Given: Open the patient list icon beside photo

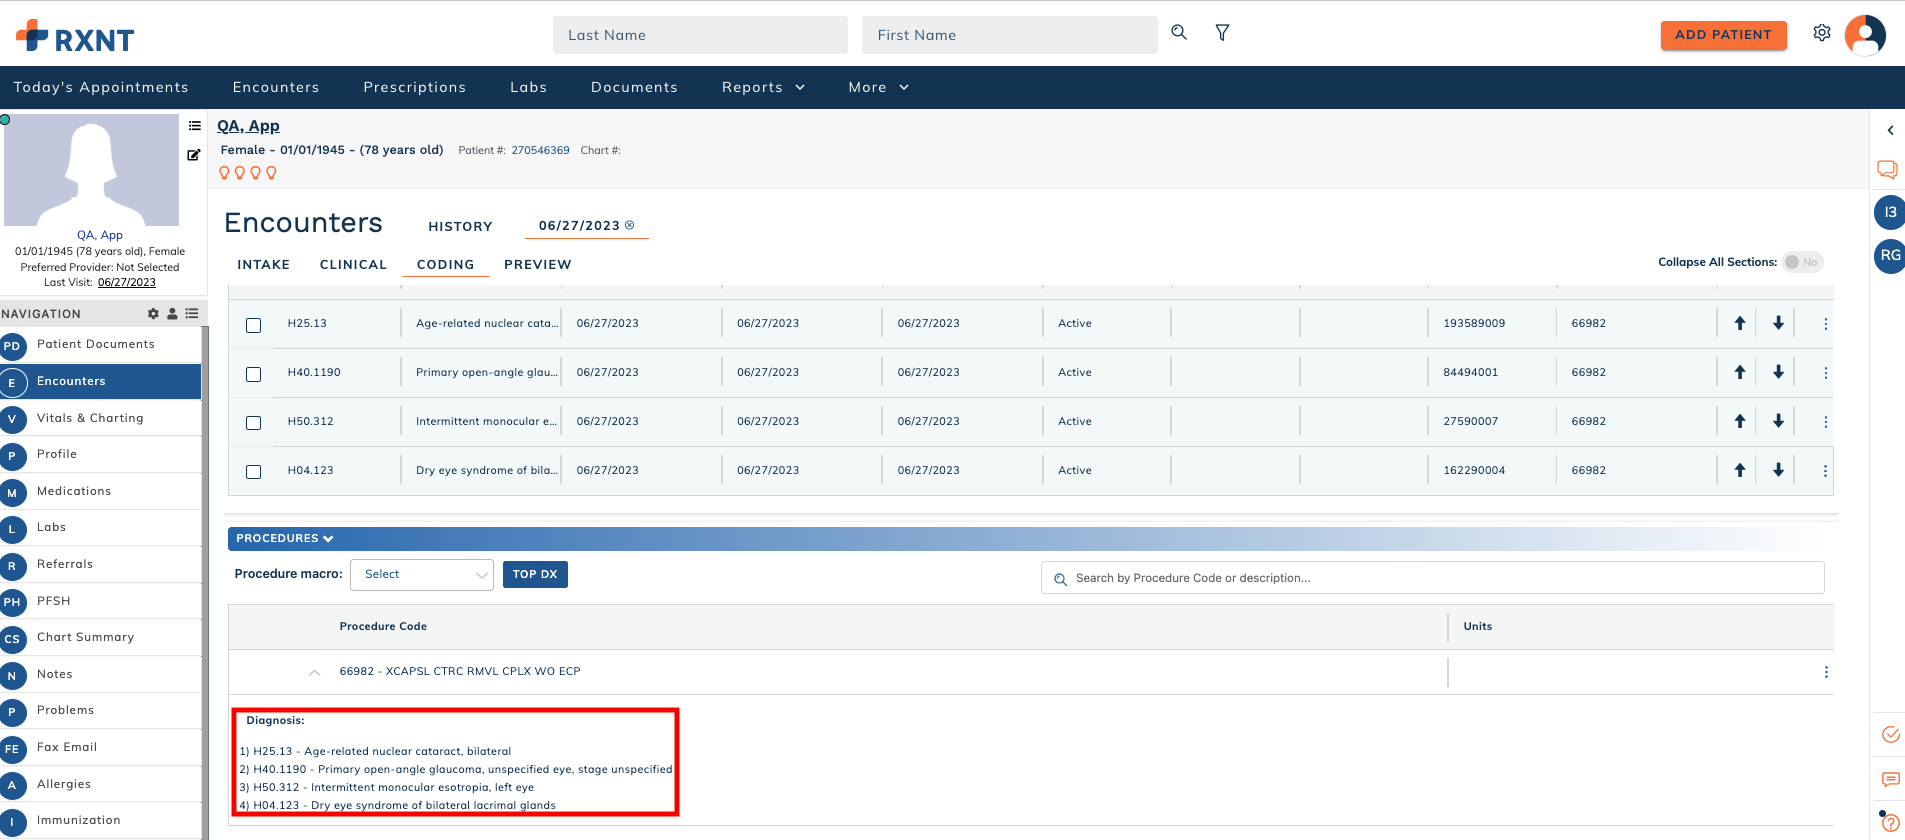Looking at the screenshot, I should [x=195, y=126].
